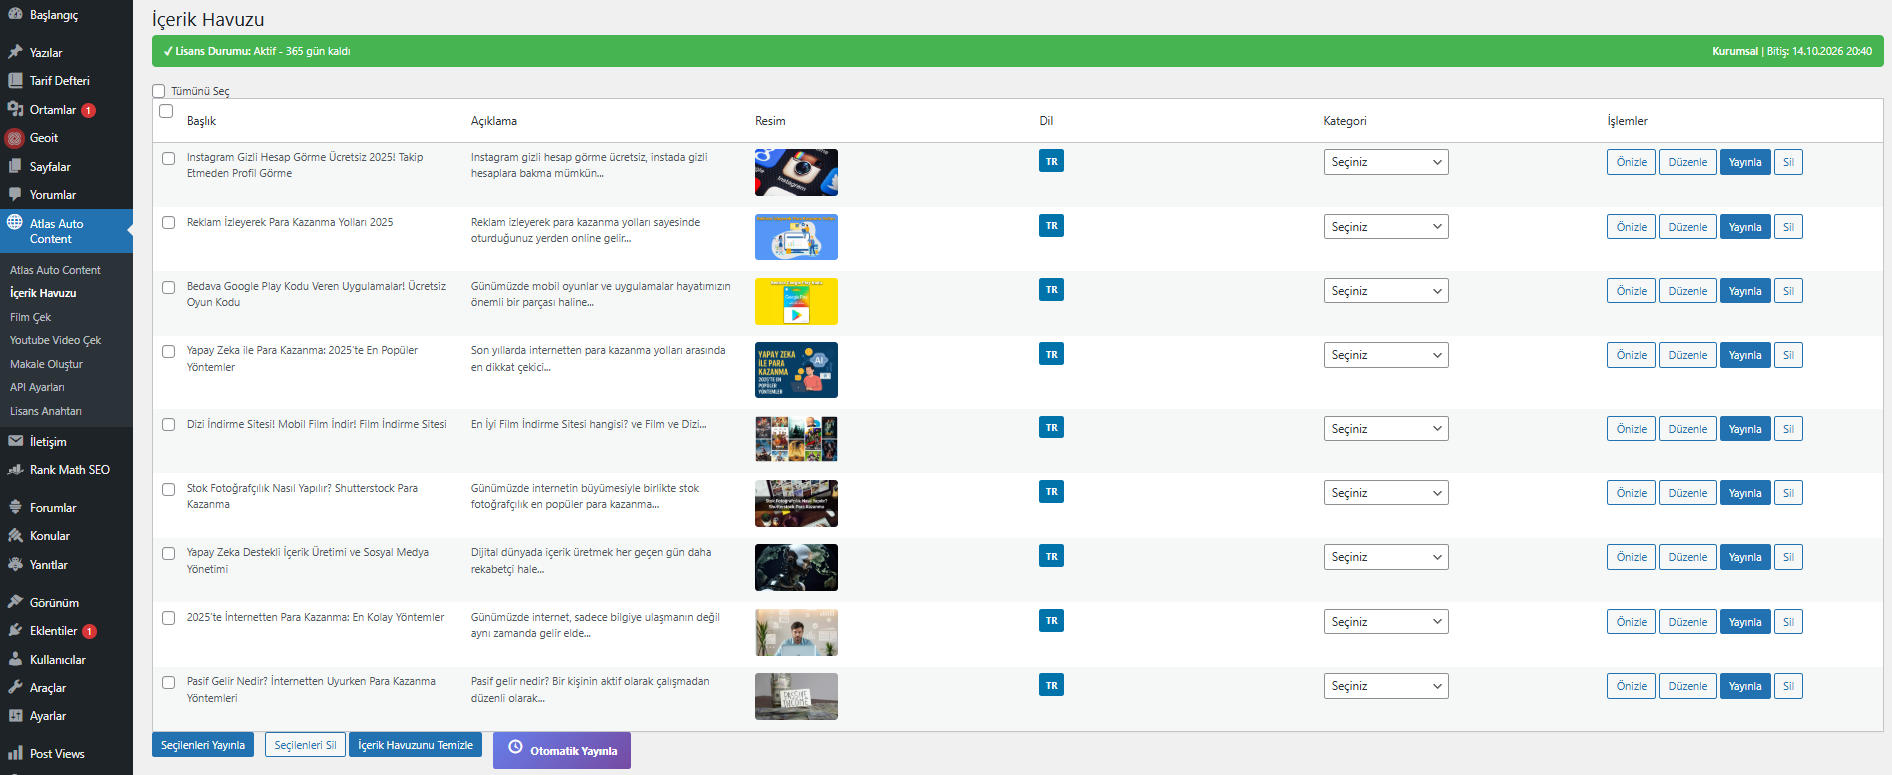1892x775 pixels.
Task: Check the Pasif Gelir Nedir row checkbox
Action: pos(168,683)
